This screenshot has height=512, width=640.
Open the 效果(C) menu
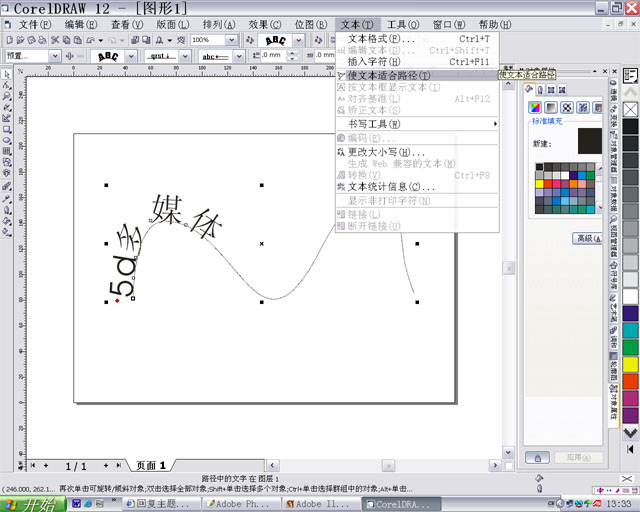(x=264, y=25)
